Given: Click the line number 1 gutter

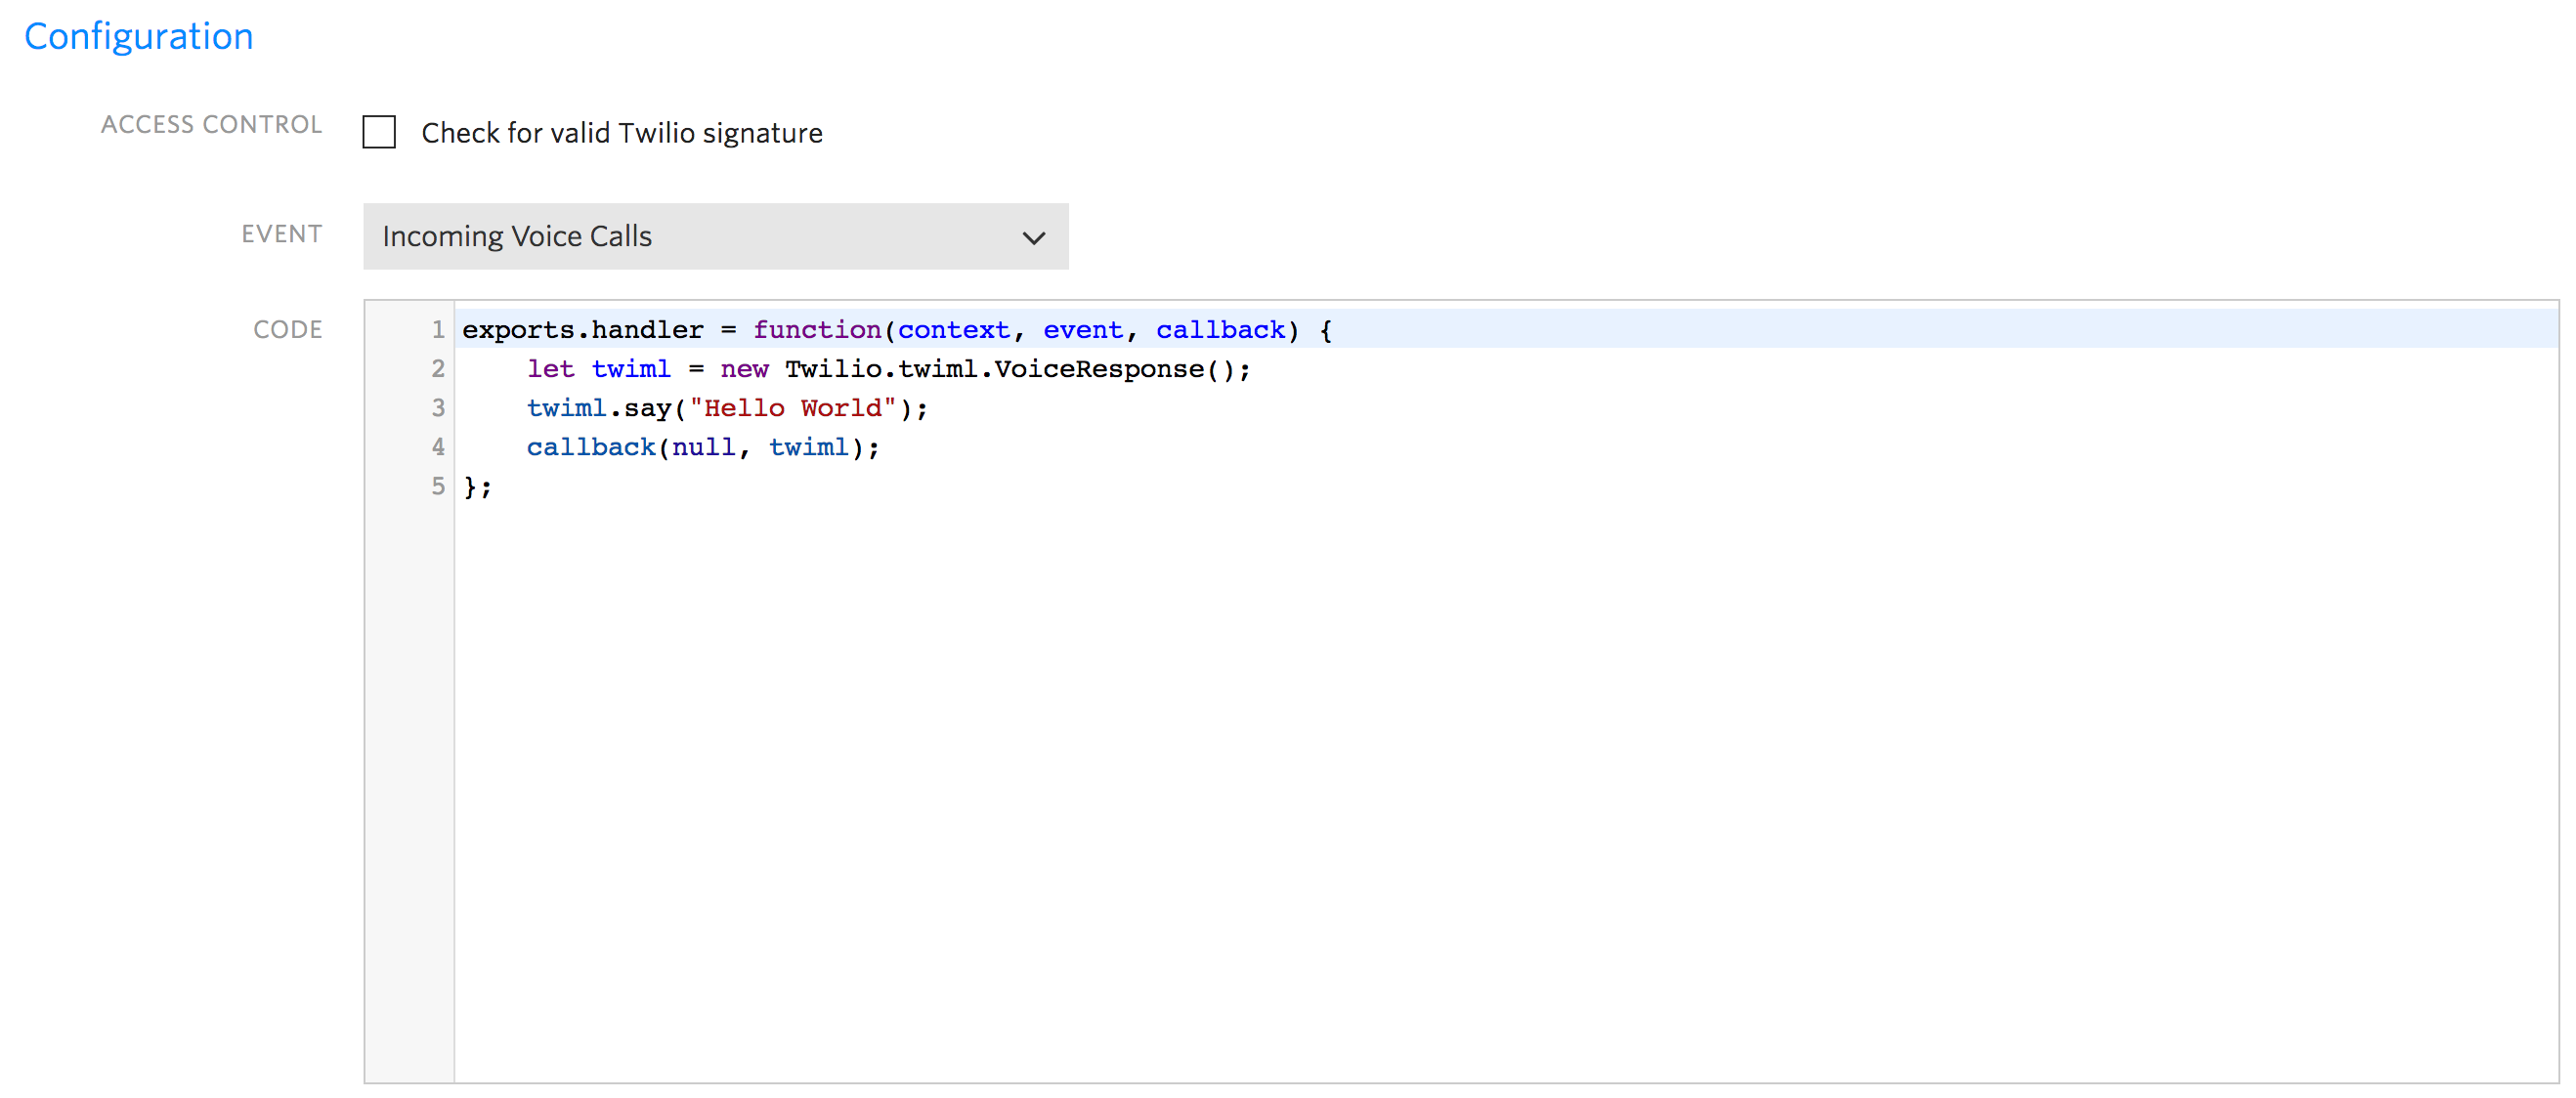Looking at the screenshot, I should point(435,328).
